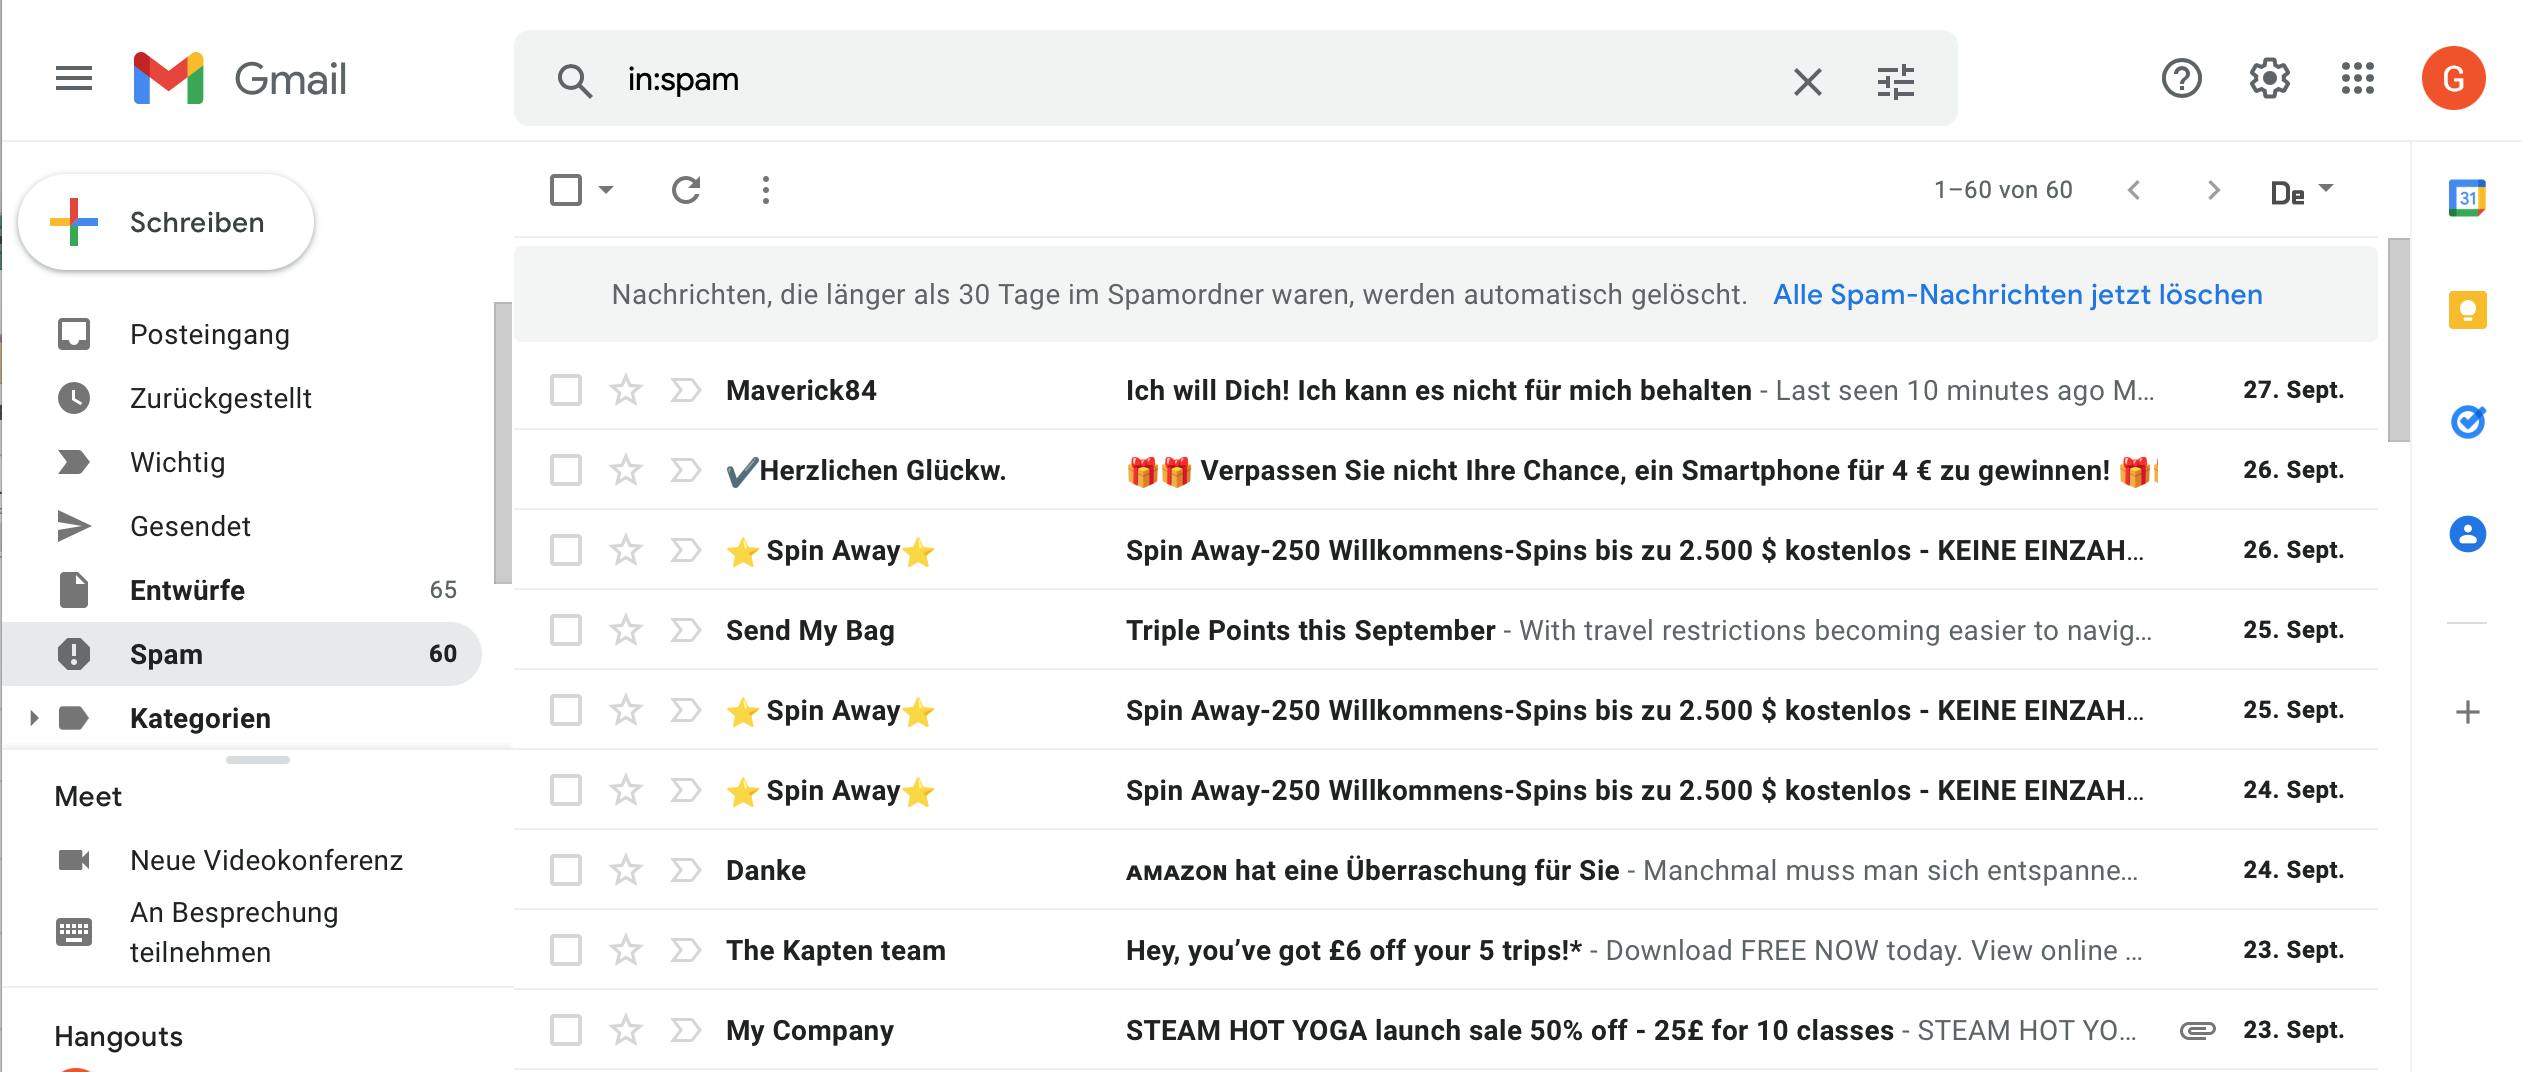Clear the search with the X icon
This screenshot has width=2522, height=1072.
1807,80
